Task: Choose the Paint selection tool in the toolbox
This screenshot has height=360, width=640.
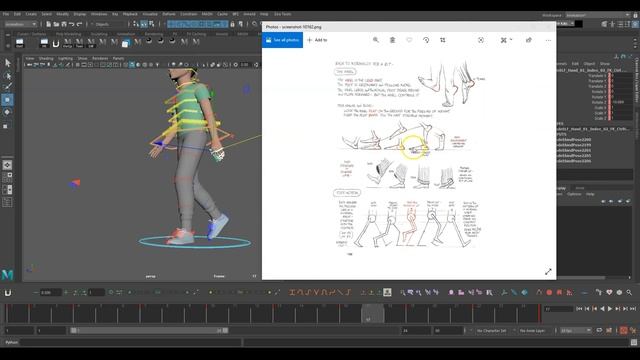Action: pyautogui.click(x=7, y=87)
